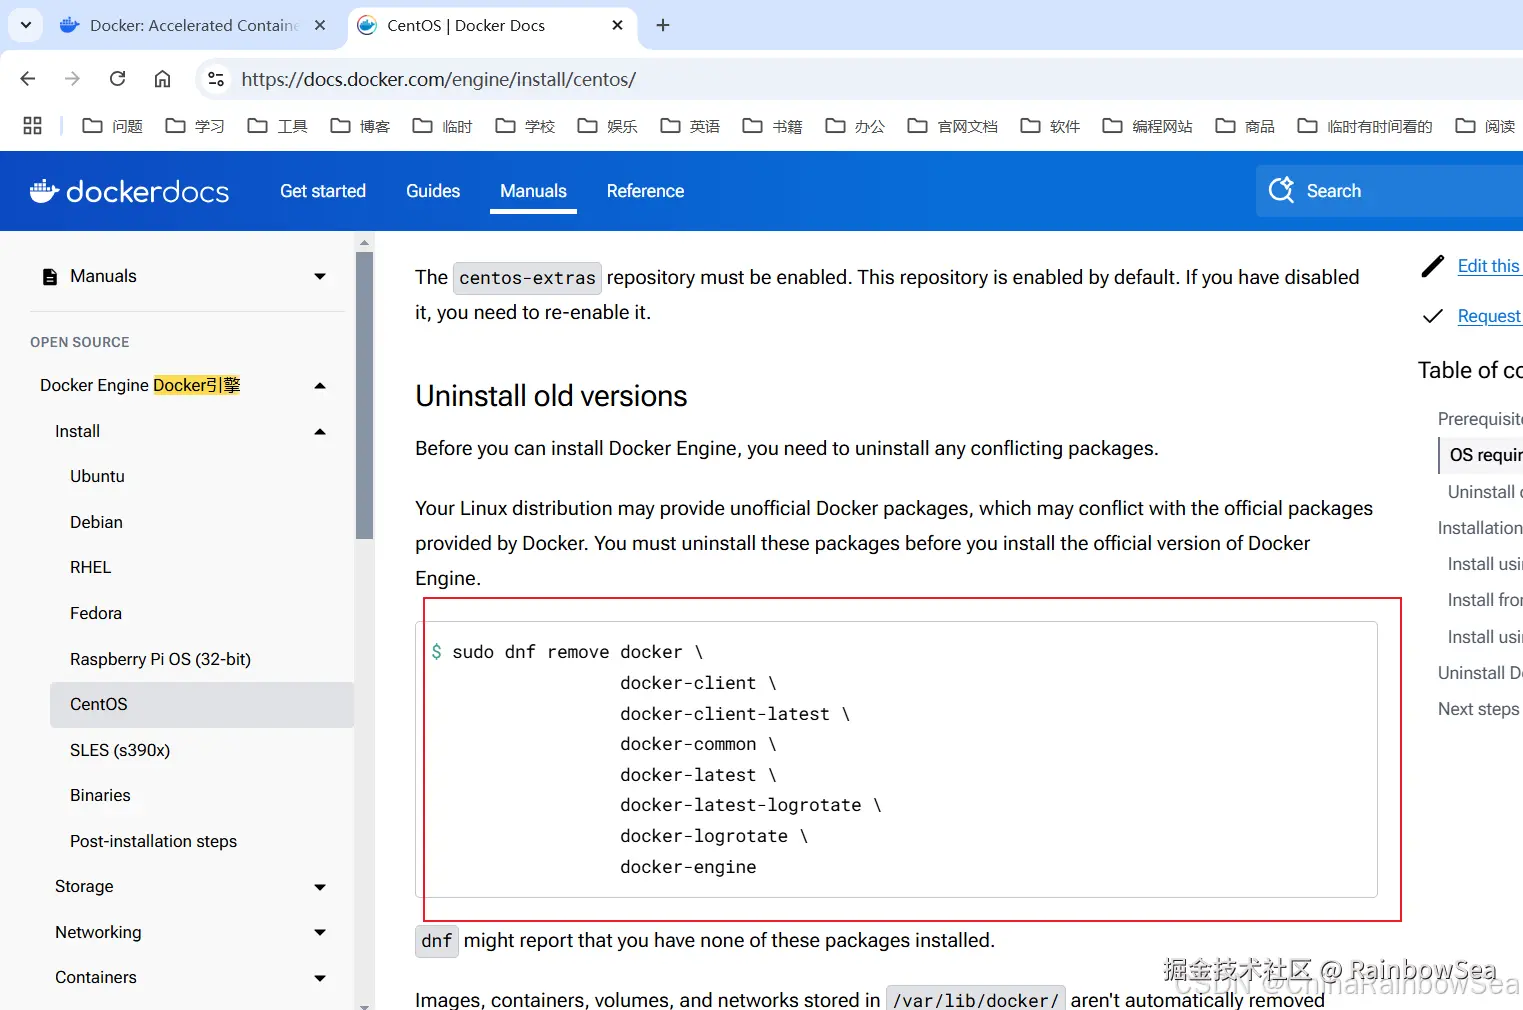This screenshot has height=1010, width=1523.
Task: Open the Reference menu
Action: point(645,191)
